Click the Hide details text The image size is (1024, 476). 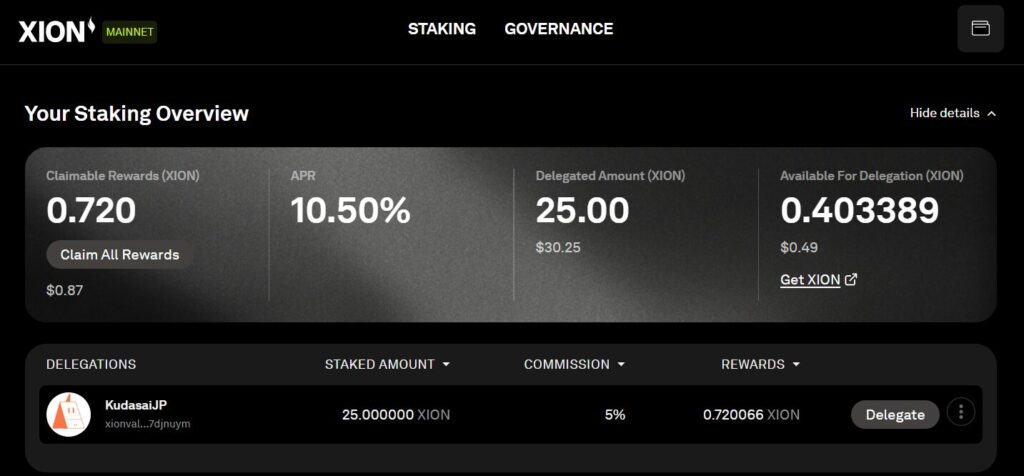coord(944,113)
